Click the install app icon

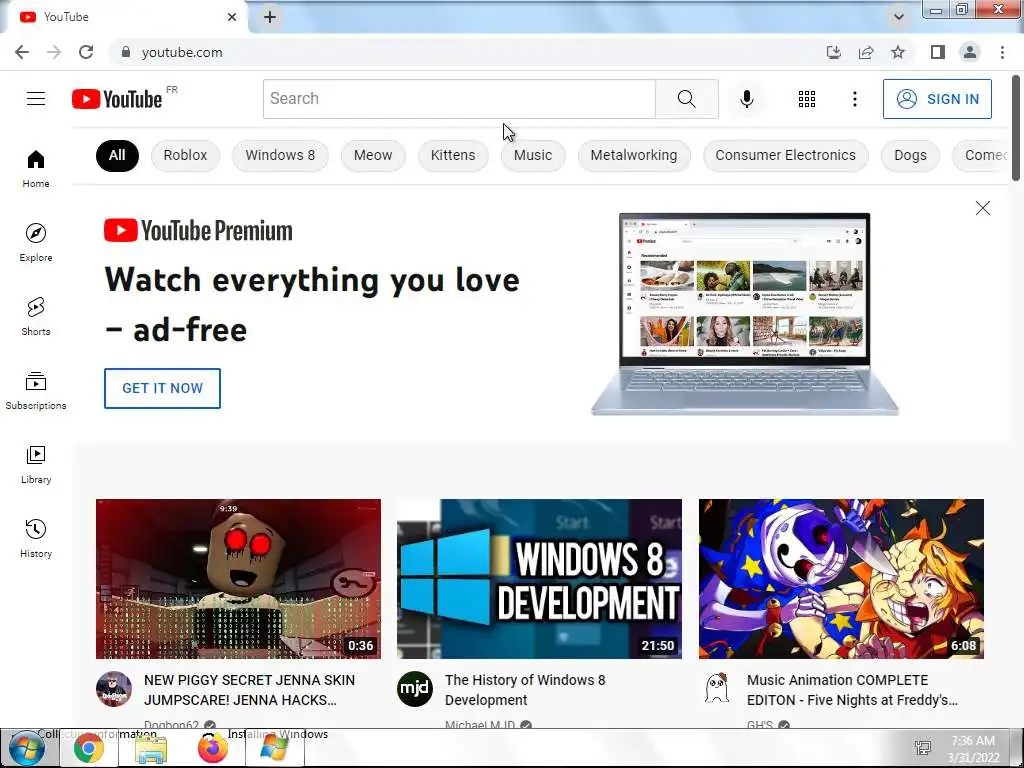click(x=834, y=52)
